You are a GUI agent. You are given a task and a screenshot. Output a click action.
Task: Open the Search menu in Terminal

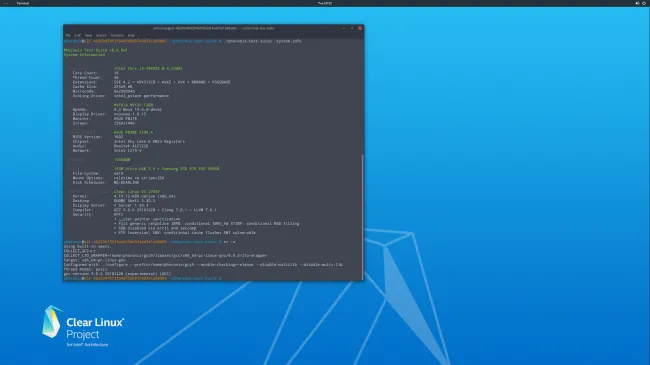[101, 35]
